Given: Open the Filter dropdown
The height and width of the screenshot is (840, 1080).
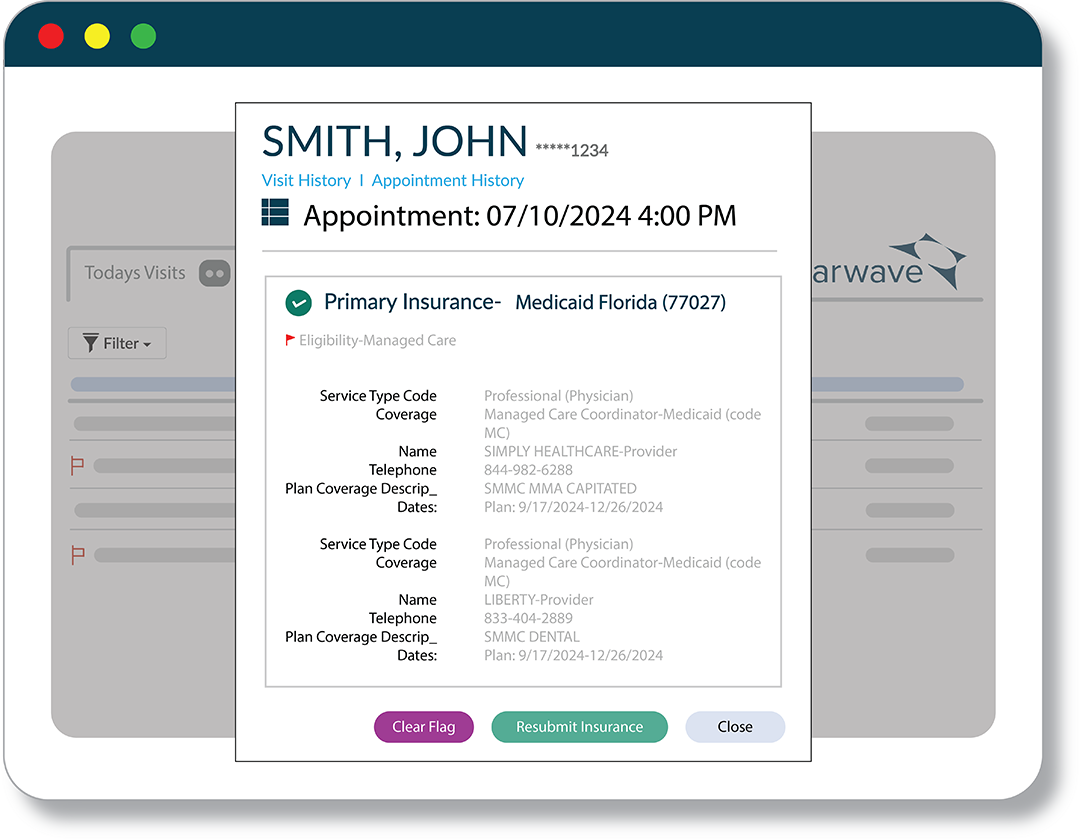Looking at the screenshot, I should (x=117, y=343).
